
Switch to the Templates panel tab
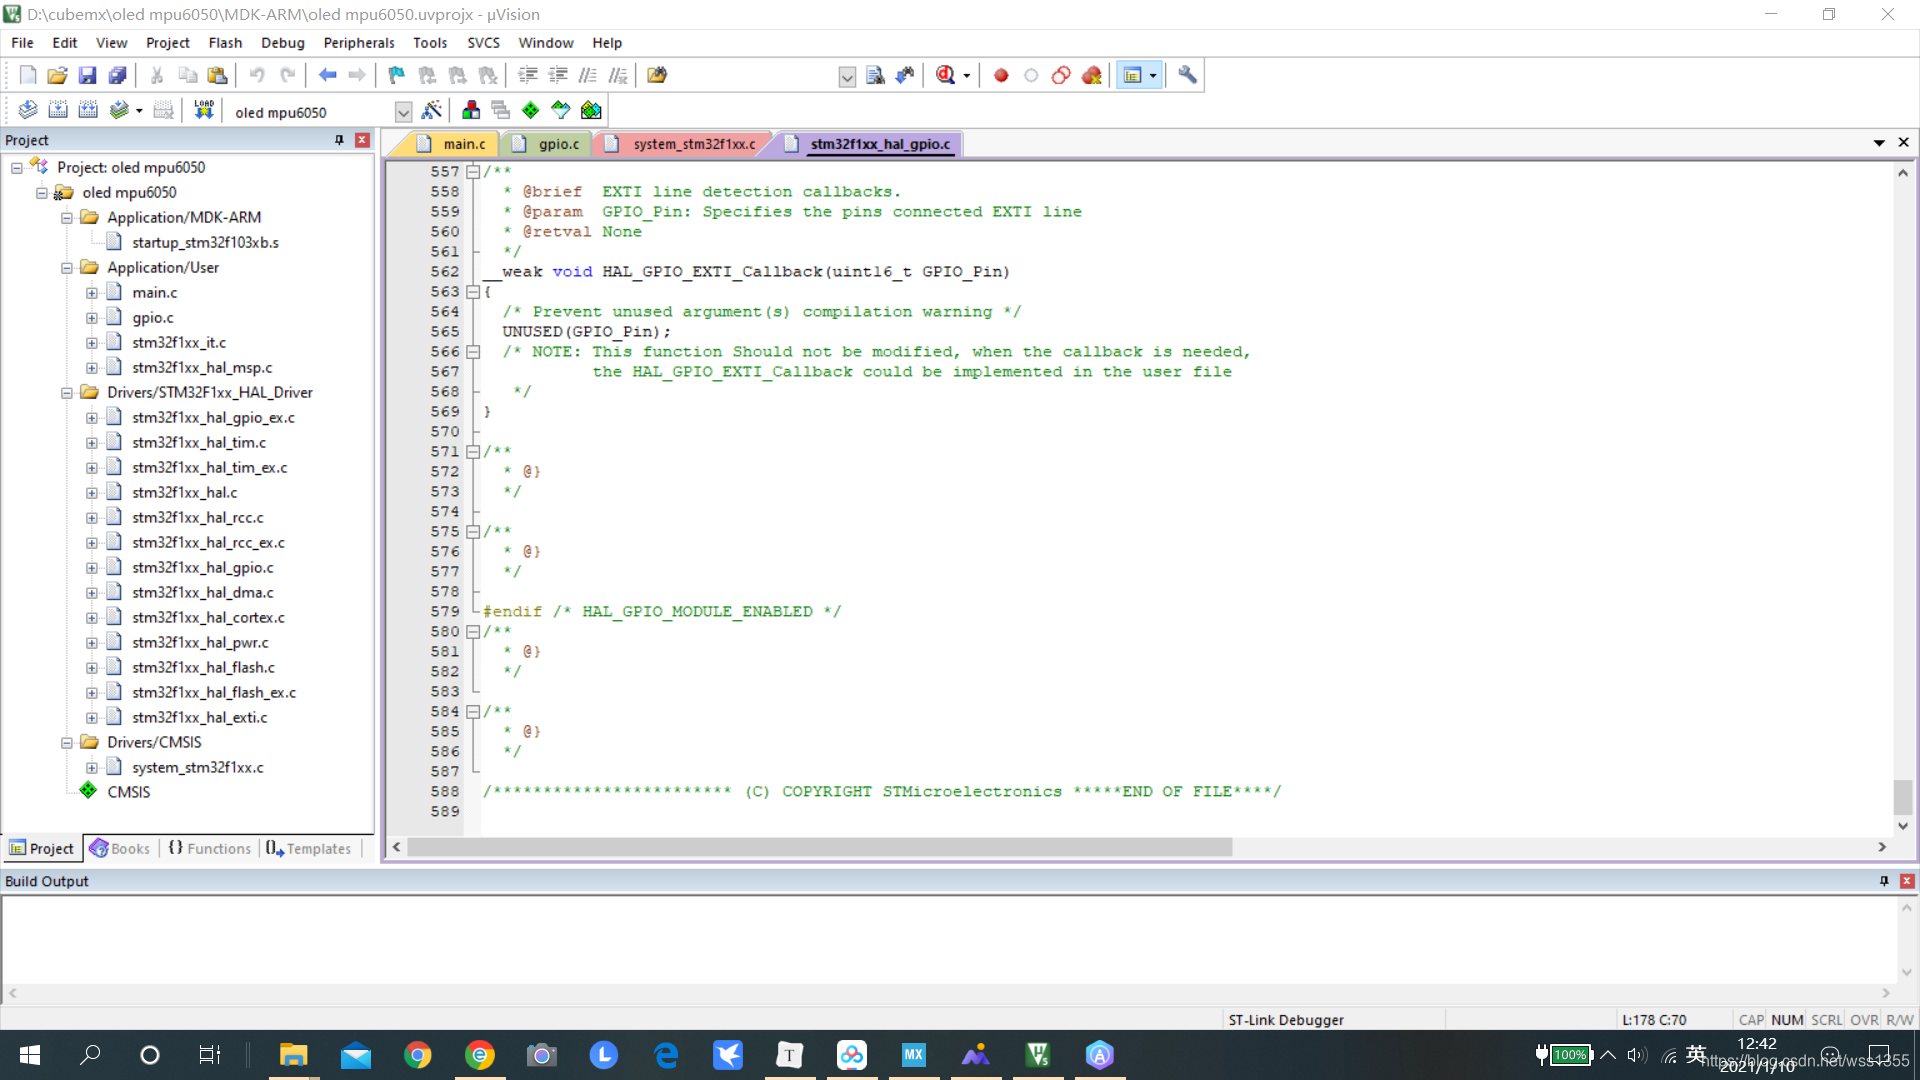click(309, 848)
